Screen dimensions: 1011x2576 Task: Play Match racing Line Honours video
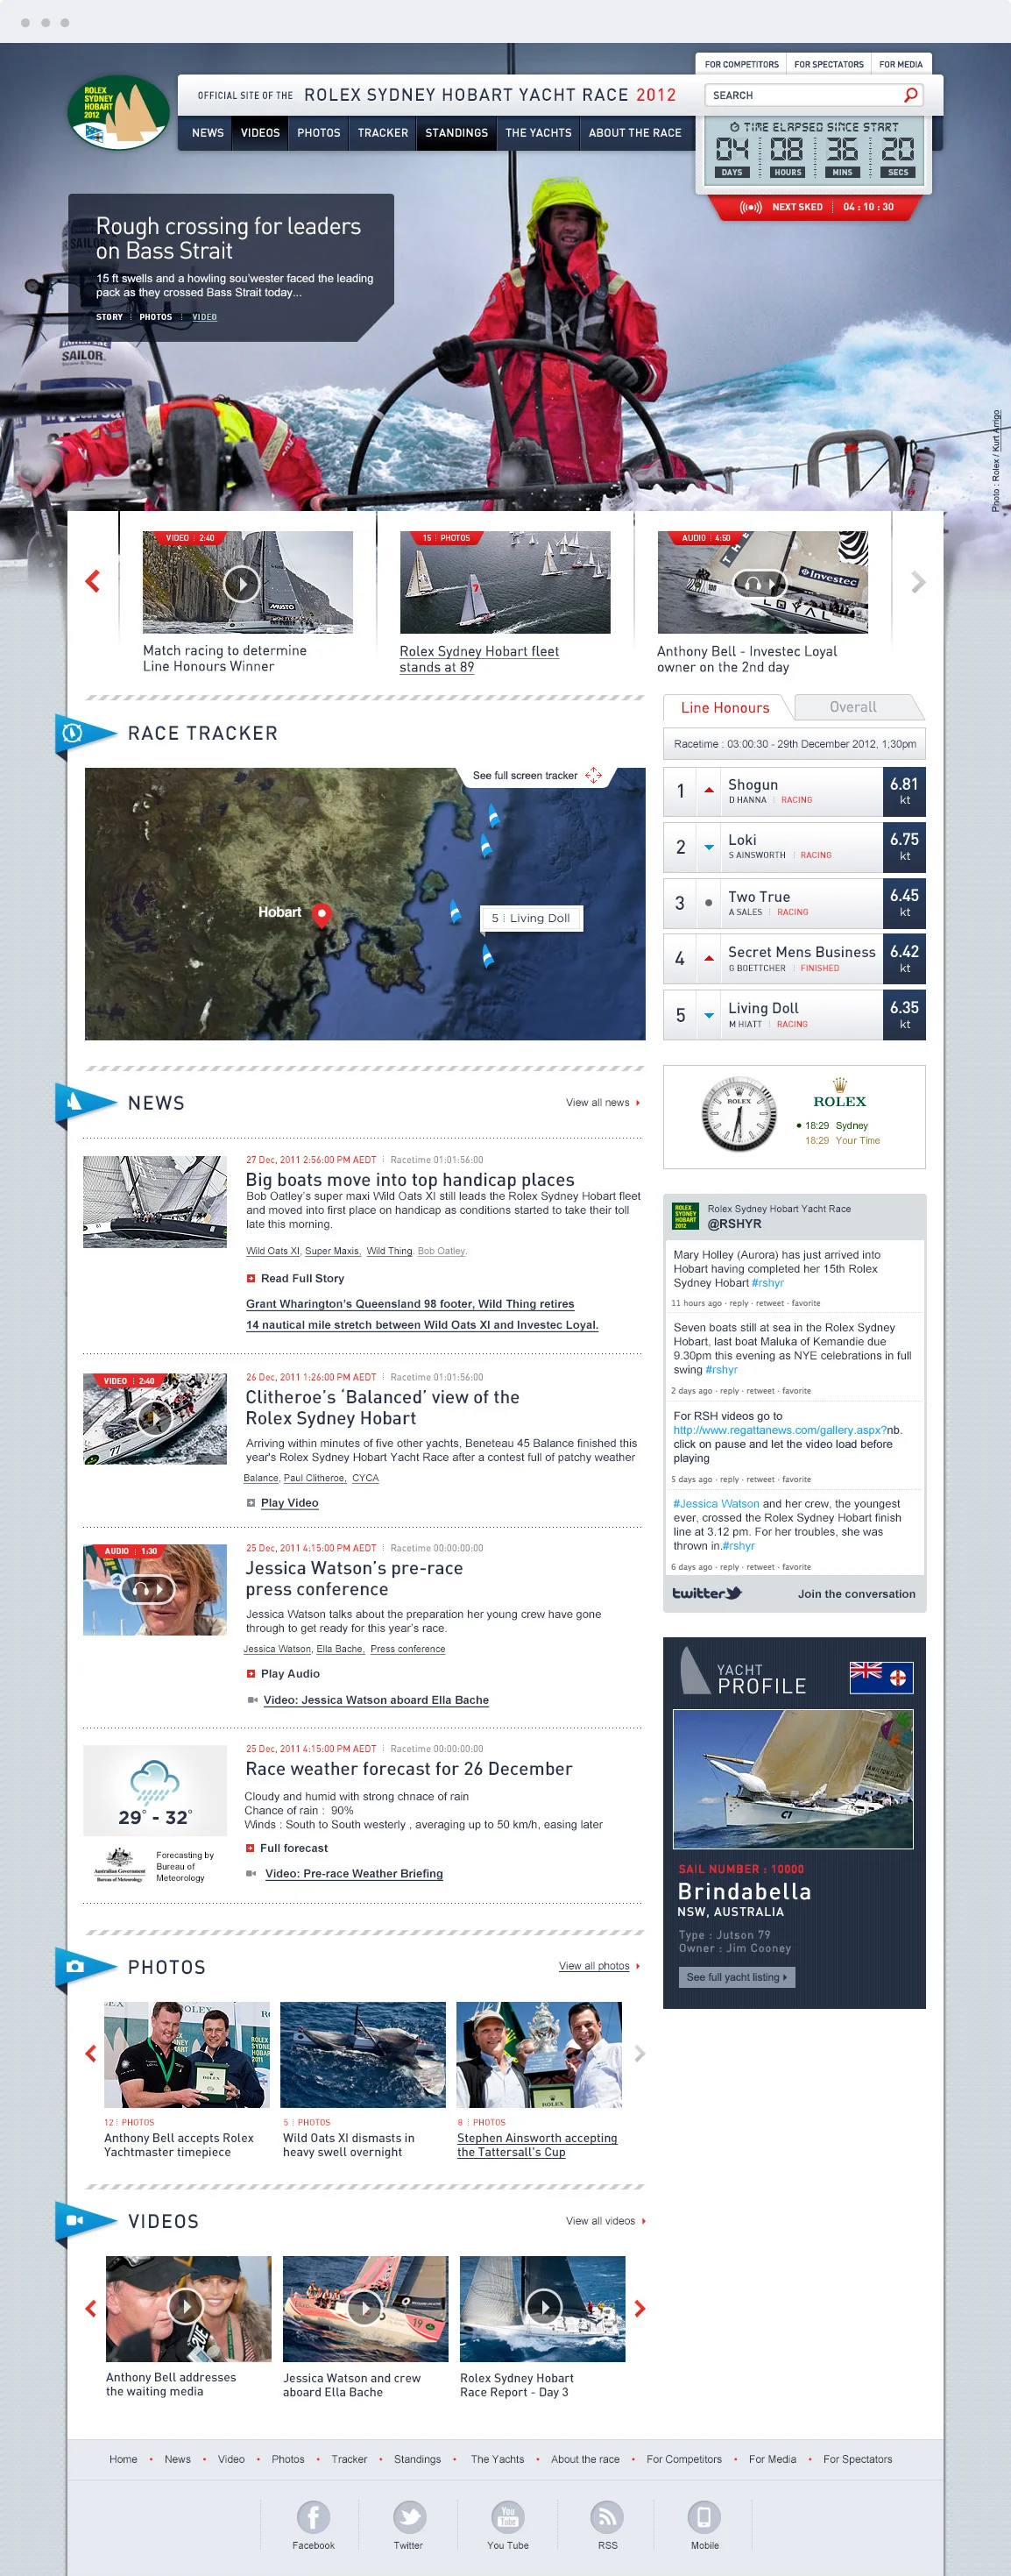point(242,583)
